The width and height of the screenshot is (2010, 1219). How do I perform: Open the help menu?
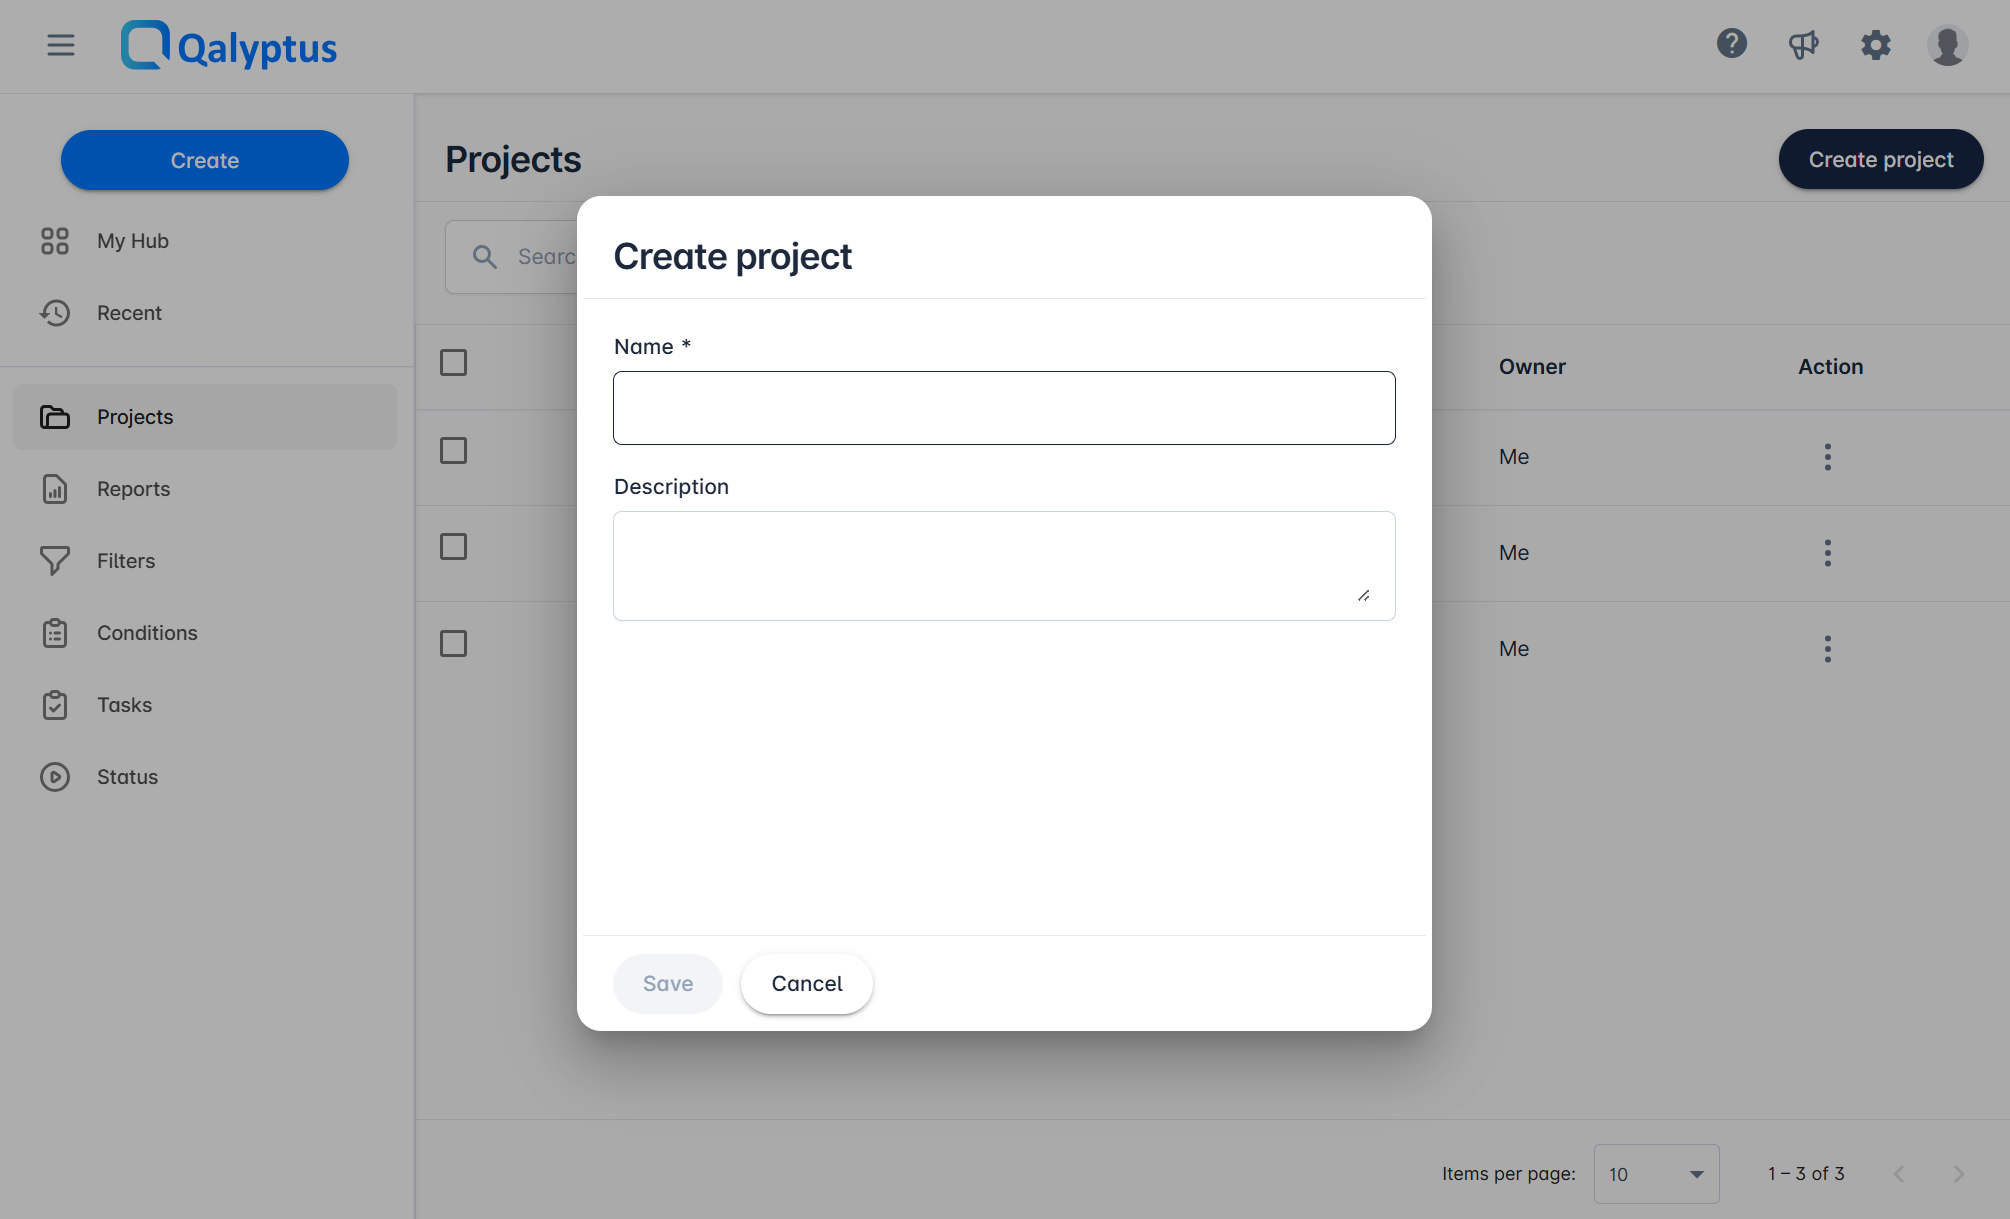[x=1732, y=44]
